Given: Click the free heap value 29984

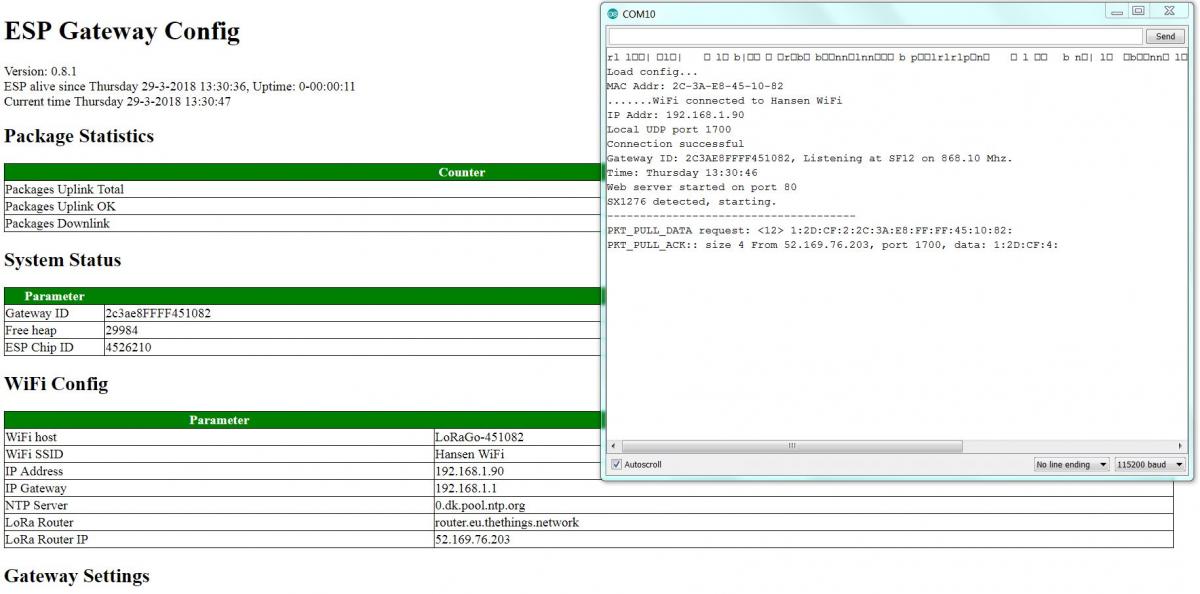Looking at the screenshot, I should 124,330.
